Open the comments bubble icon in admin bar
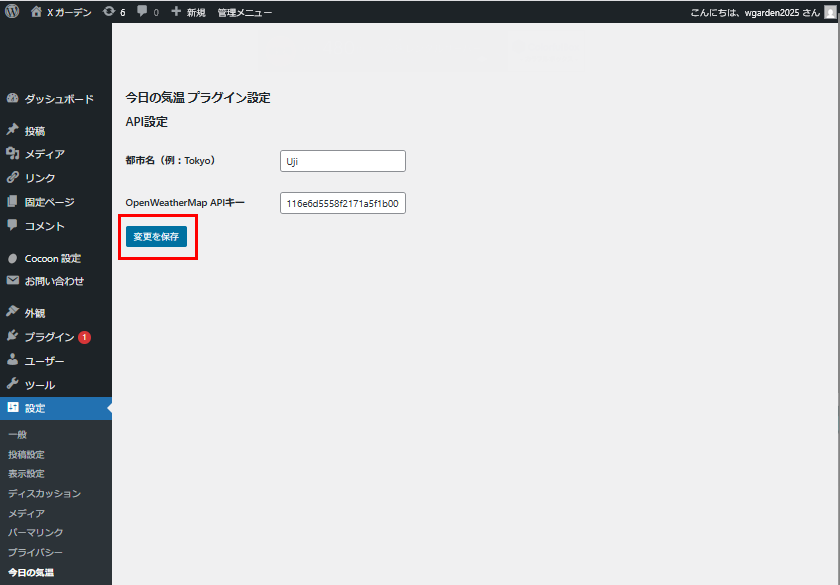The width and height of the screenshot is (840, 585). [143, 12]
